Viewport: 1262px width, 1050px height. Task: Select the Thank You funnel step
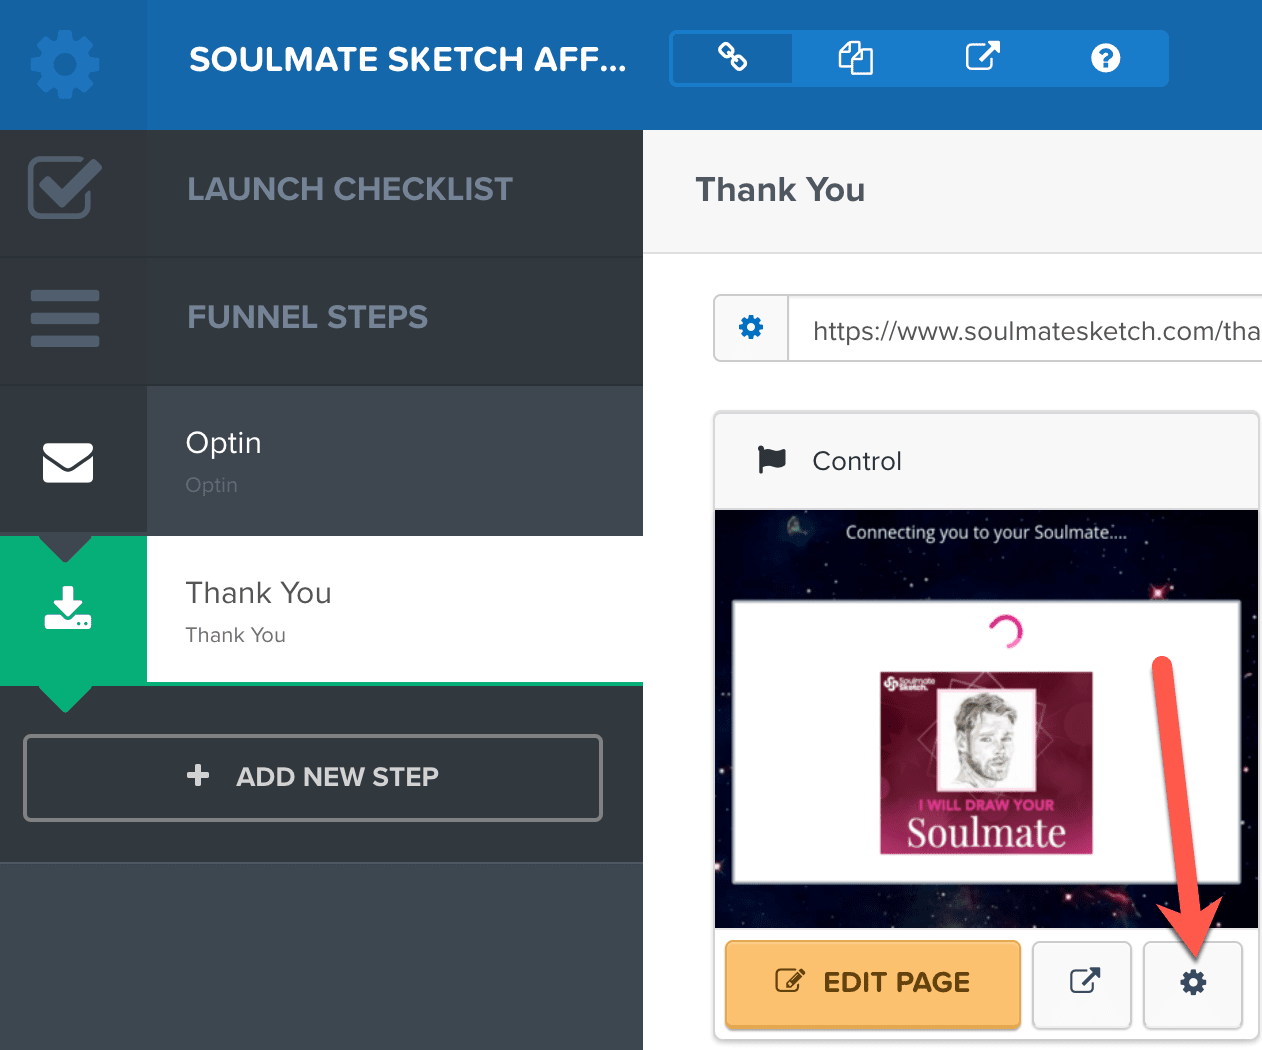[x=395, y=609]
